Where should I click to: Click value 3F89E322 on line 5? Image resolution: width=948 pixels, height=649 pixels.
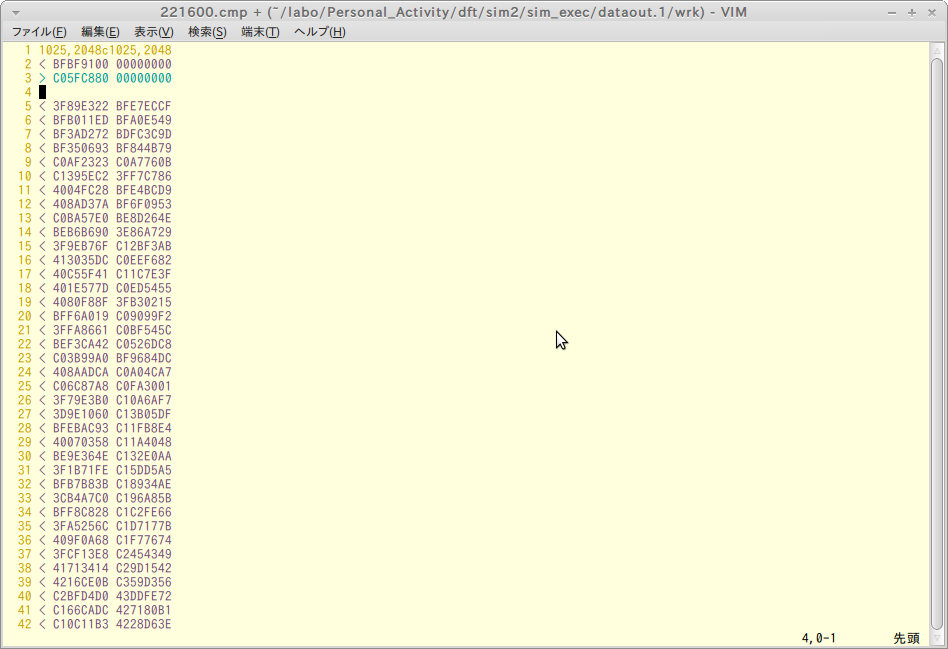click(81, 106)
